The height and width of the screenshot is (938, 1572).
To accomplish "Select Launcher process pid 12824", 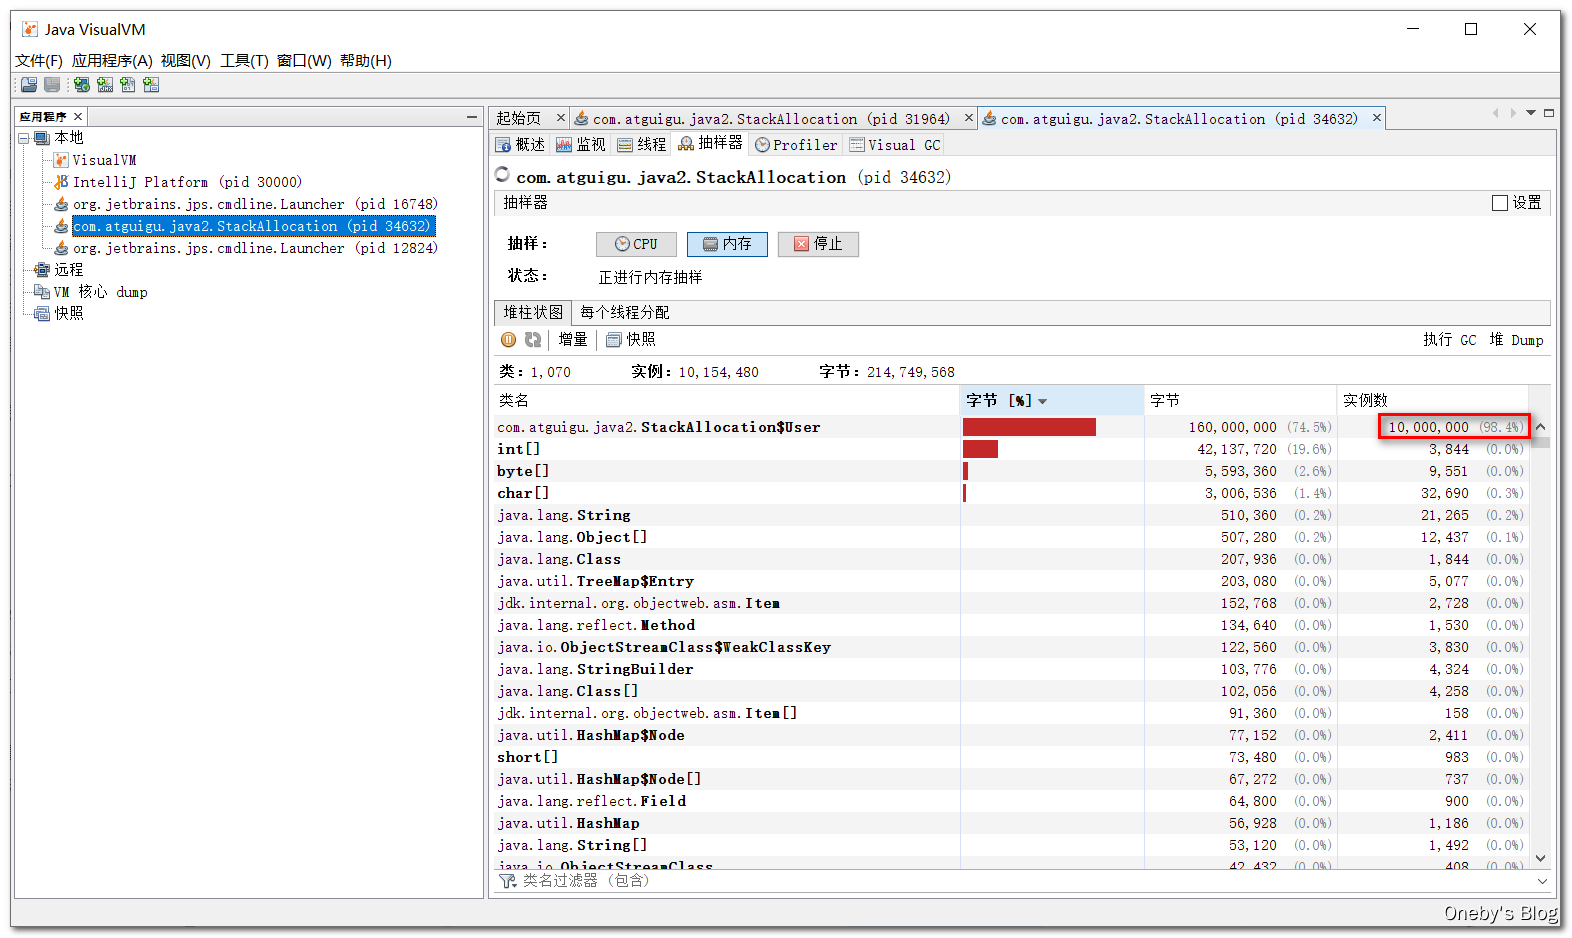I will pyautogui.click(x=255, y=248).
